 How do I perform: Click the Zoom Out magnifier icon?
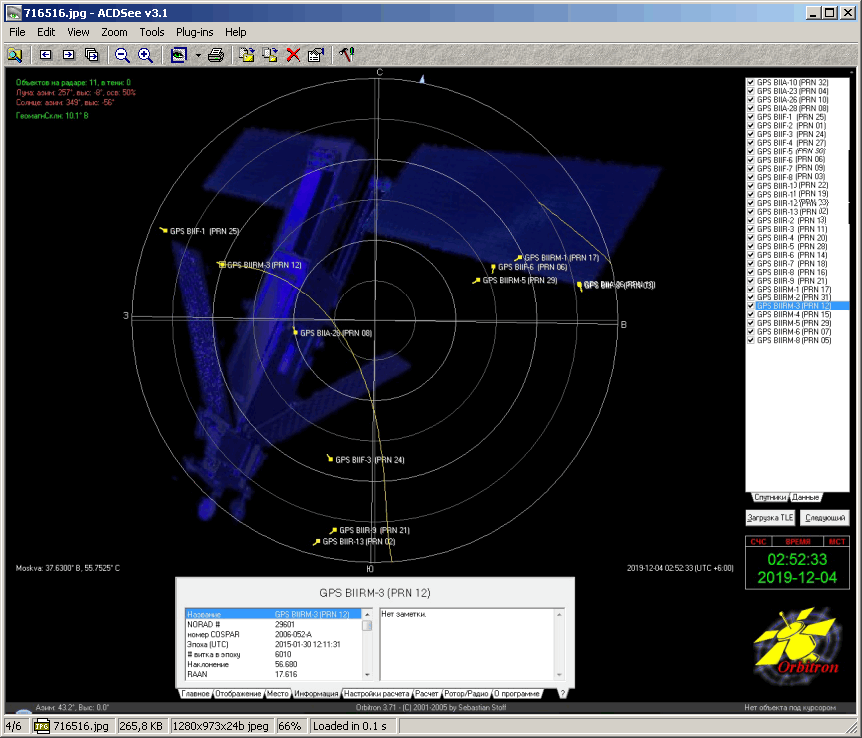tap(122, 55)
